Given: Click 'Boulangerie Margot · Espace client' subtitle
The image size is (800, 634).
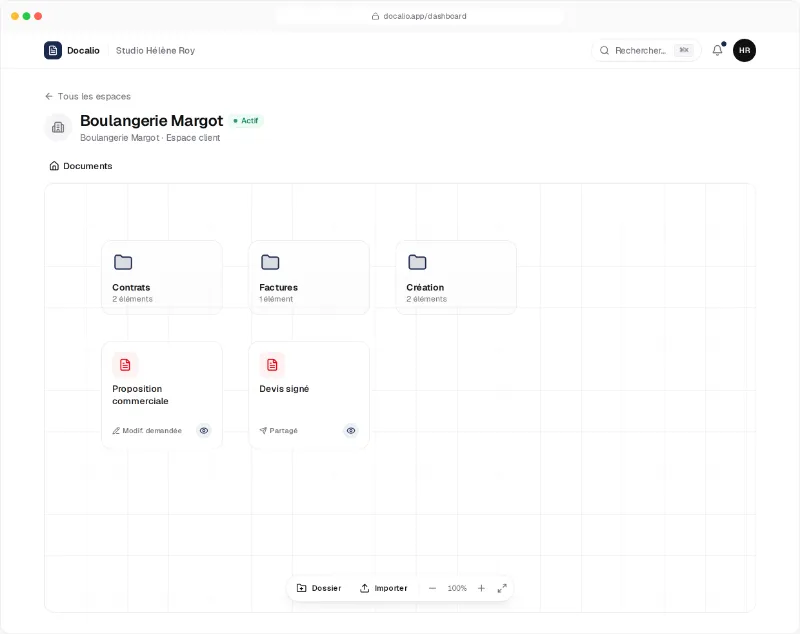Looking at the screenshot, I should coord(150,138).
